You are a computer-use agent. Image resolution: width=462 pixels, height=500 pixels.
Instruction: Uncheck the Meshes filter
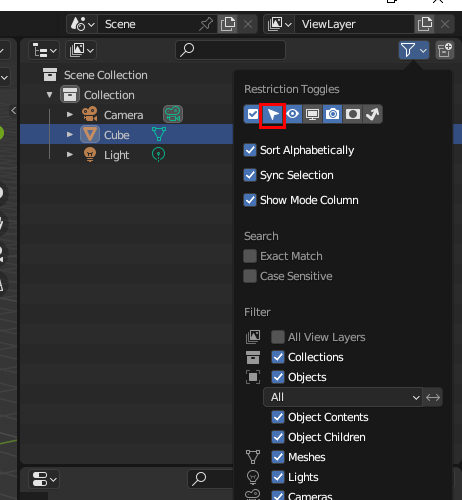(x=278, y=457)
